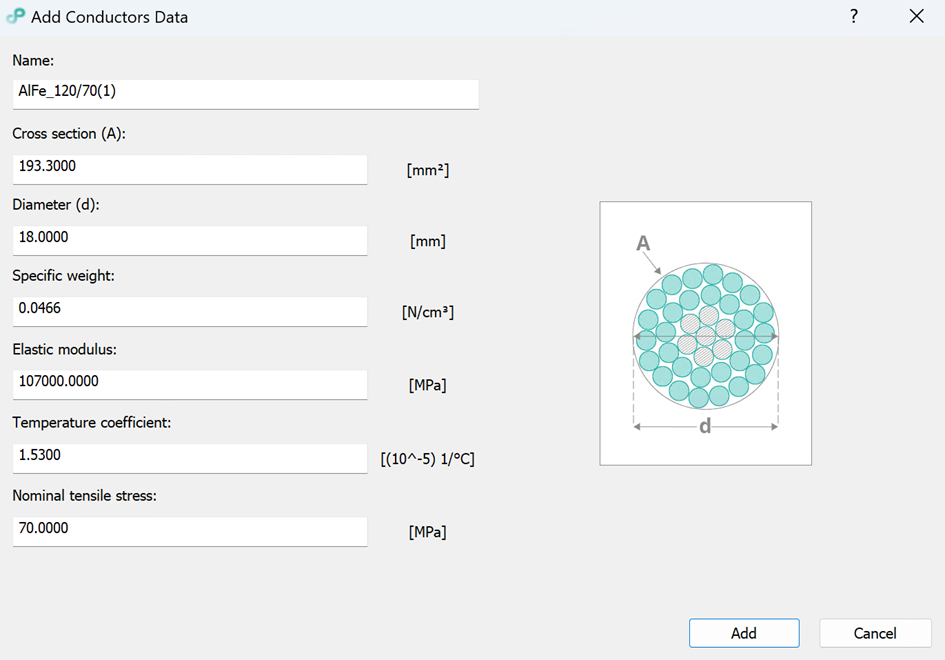Click the [(10^-5) 1/°C] unit label
This screenshot has height=660, width=945.
pyautogui.click(x=427, y=459)
